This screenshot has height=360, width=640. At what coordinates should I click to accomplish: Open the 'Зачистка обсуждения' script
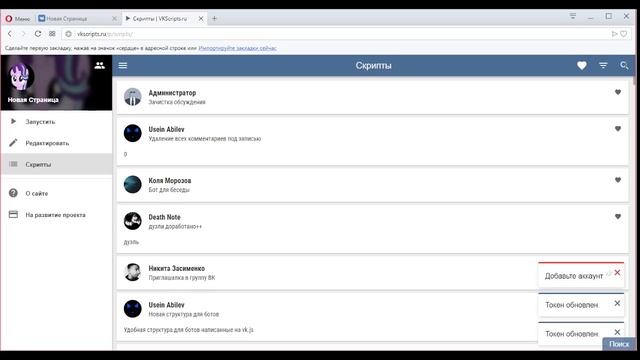tap(177, 102)
